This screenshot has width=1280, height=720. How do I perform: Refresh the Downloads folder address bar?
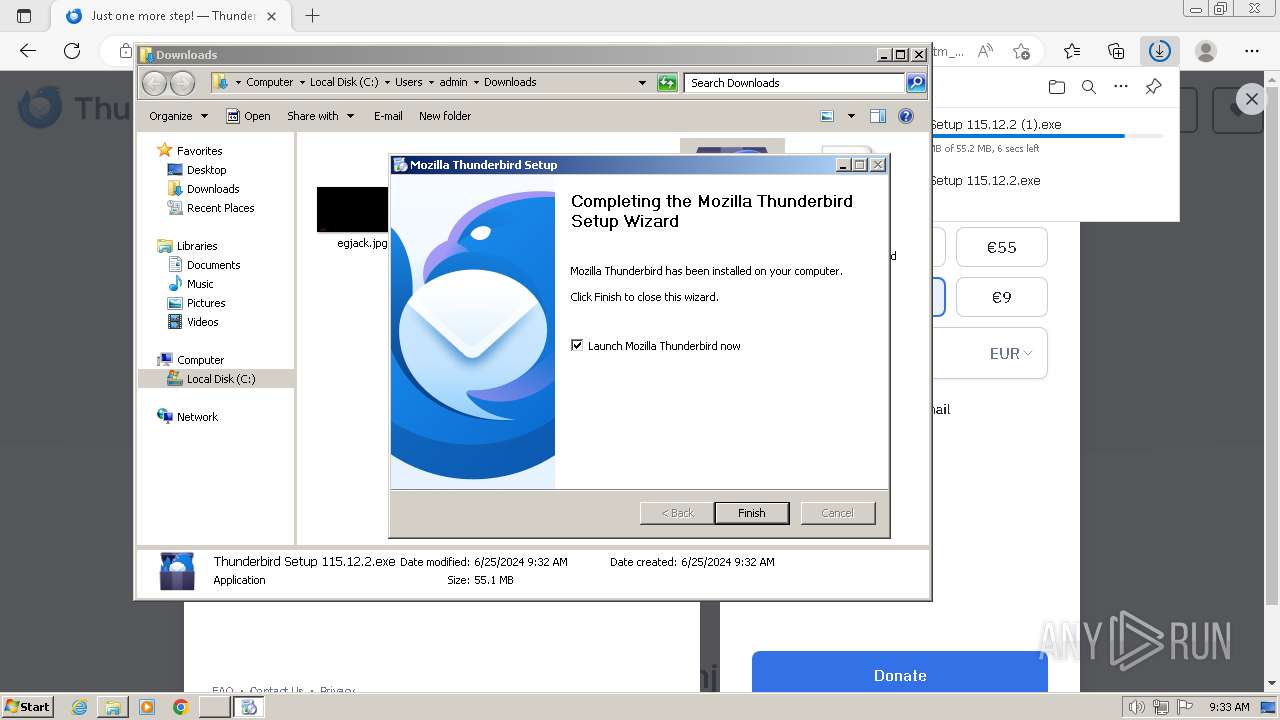[667, 83]
